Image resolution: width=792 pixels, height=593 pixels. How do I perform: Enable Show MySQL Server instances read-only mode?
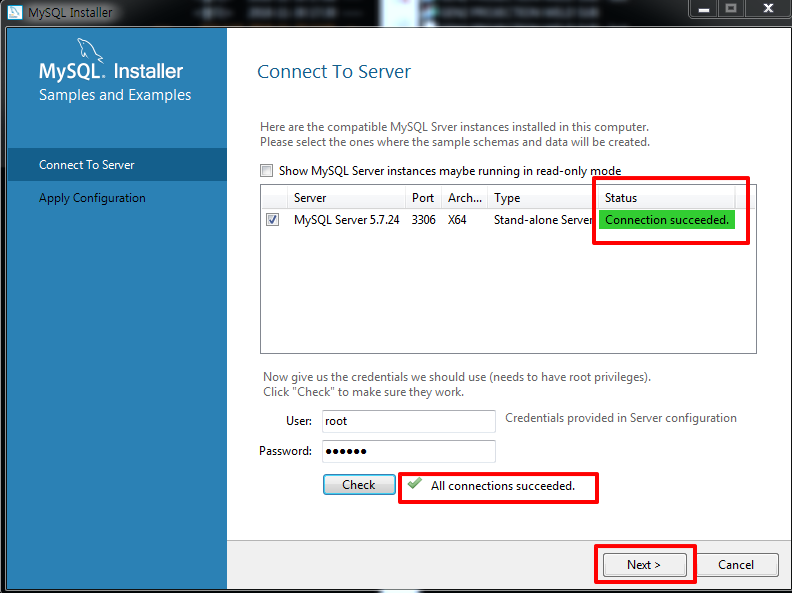pos(267,171)
